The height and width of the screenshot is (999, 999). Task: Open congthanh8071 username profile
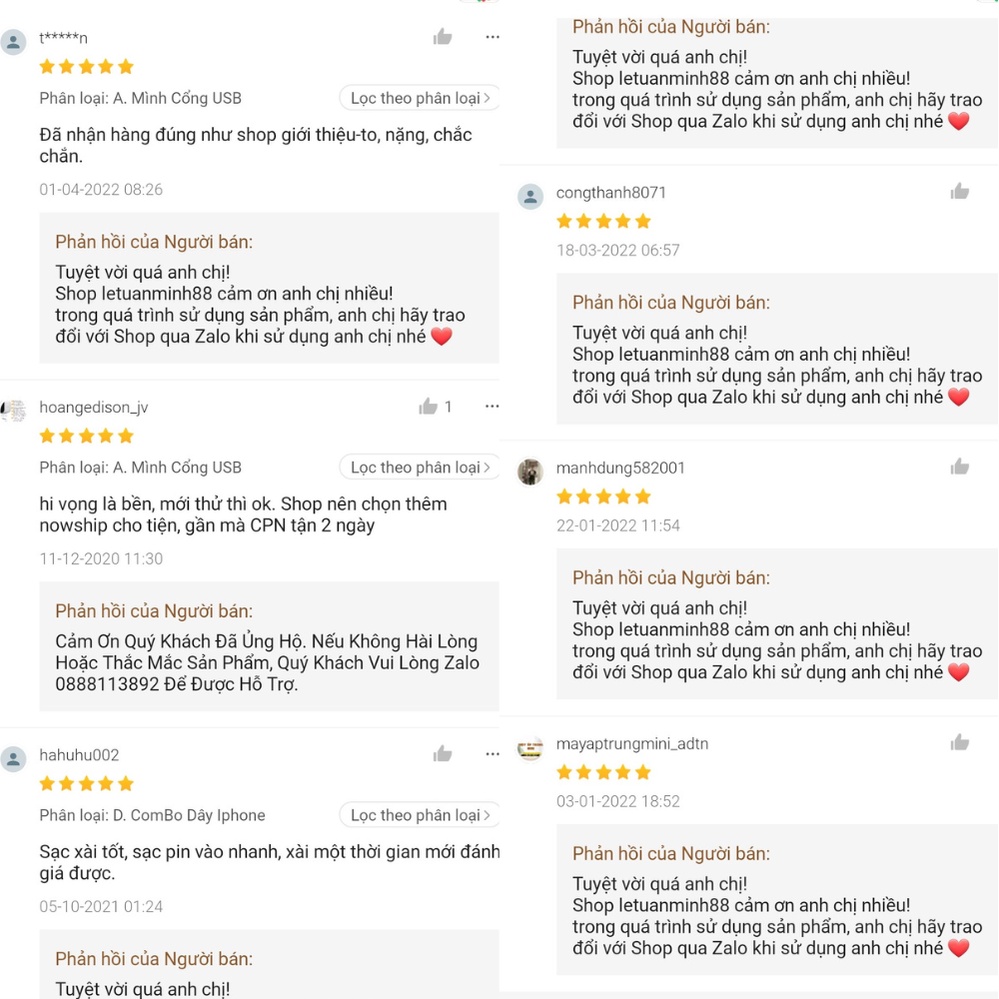611,192
